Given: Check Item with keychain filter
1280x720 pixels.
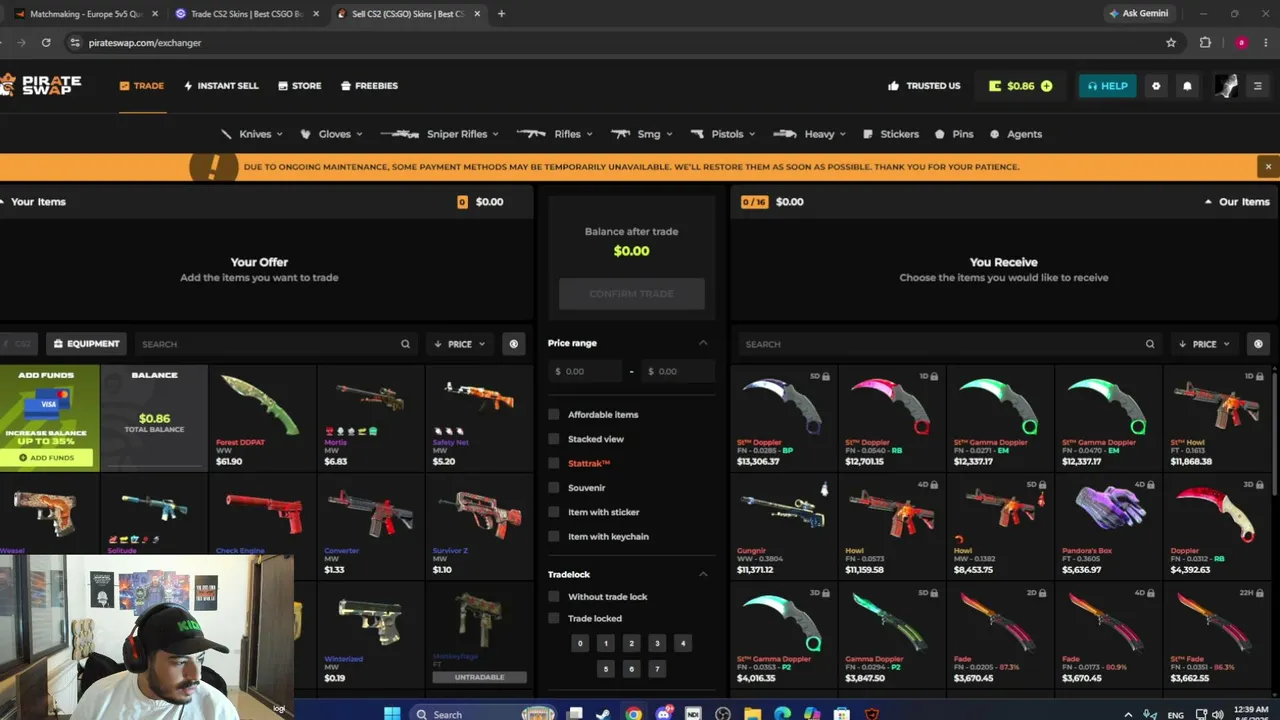Looking at the screenshot, I should pyautogui.click(x=554, y=536).
